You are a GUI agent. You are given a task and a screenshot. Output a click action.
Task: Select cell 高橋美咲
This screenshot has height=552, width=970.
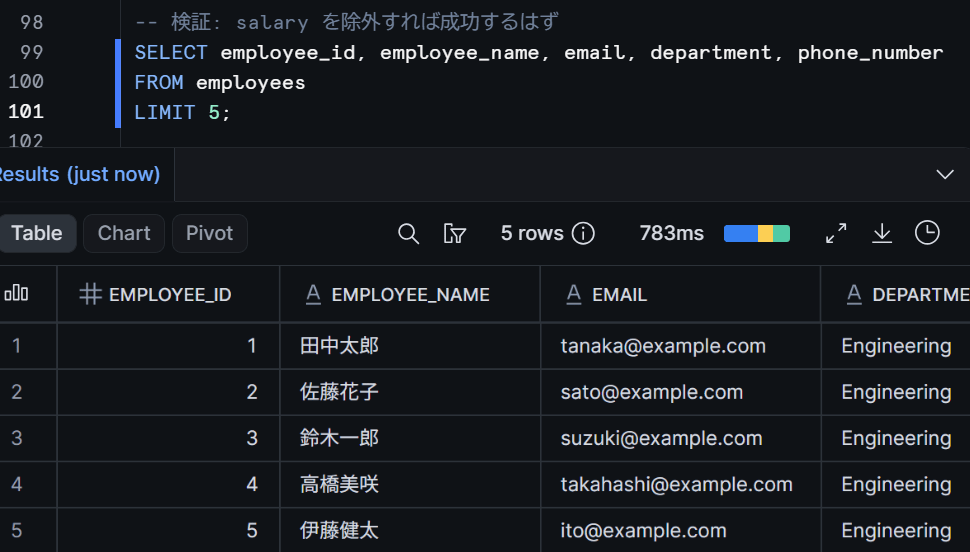coord(410,485)
